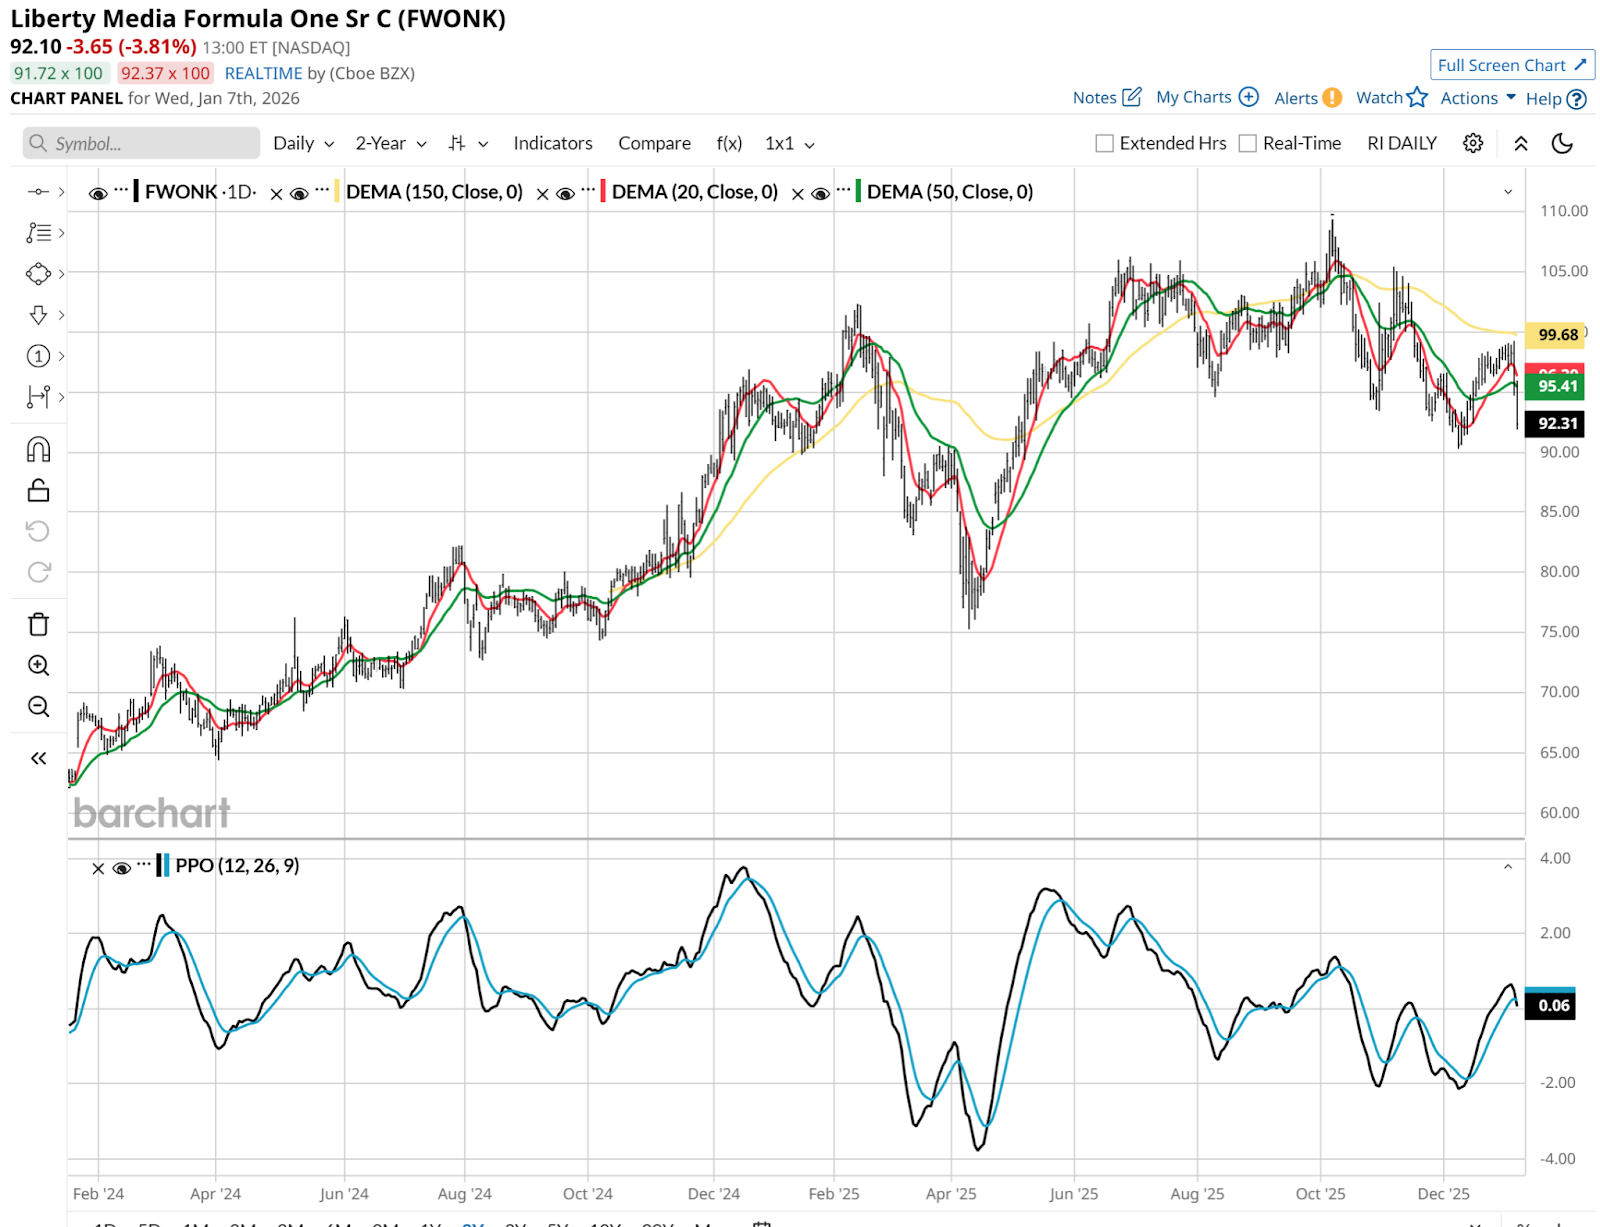Viewport: 1600px width, 1227px height.
Task: Open the Indicators menu
Action: (x=552, y=143)
